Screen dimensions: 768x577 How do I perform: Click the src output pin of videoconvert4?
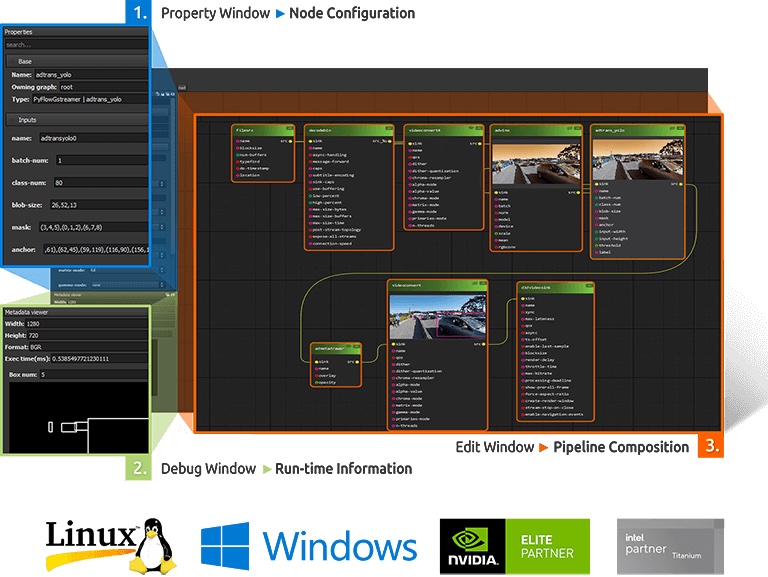tap(480, 144)
